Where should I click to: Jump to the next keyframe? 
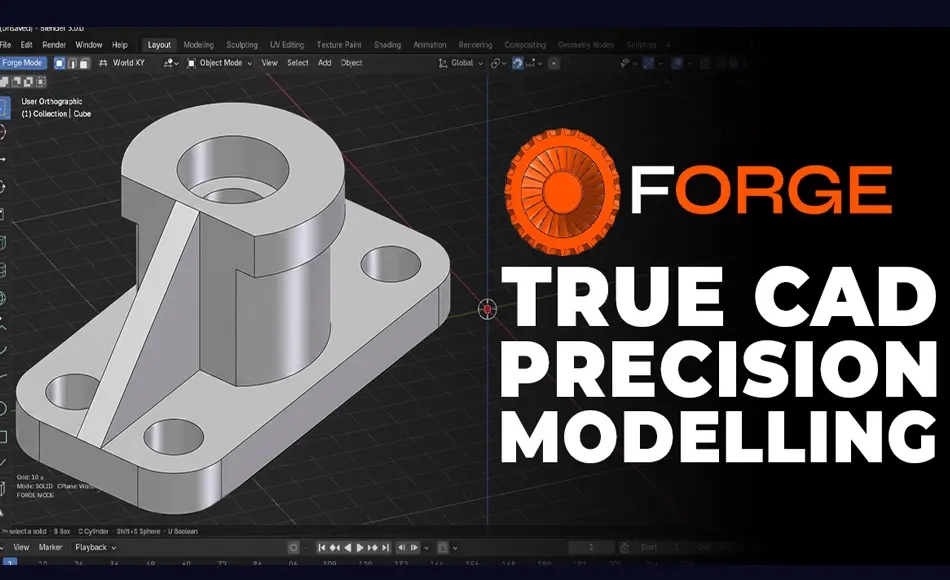pos(373,548)
